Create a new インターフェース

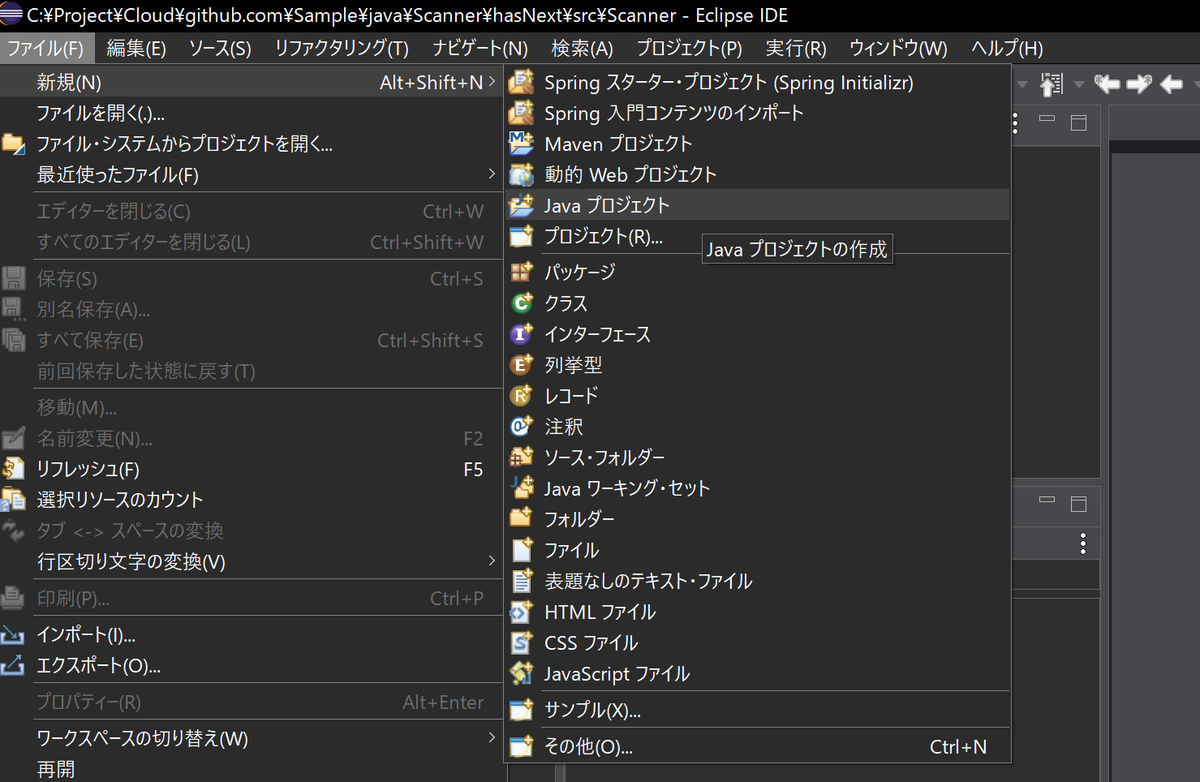[758, 334]
